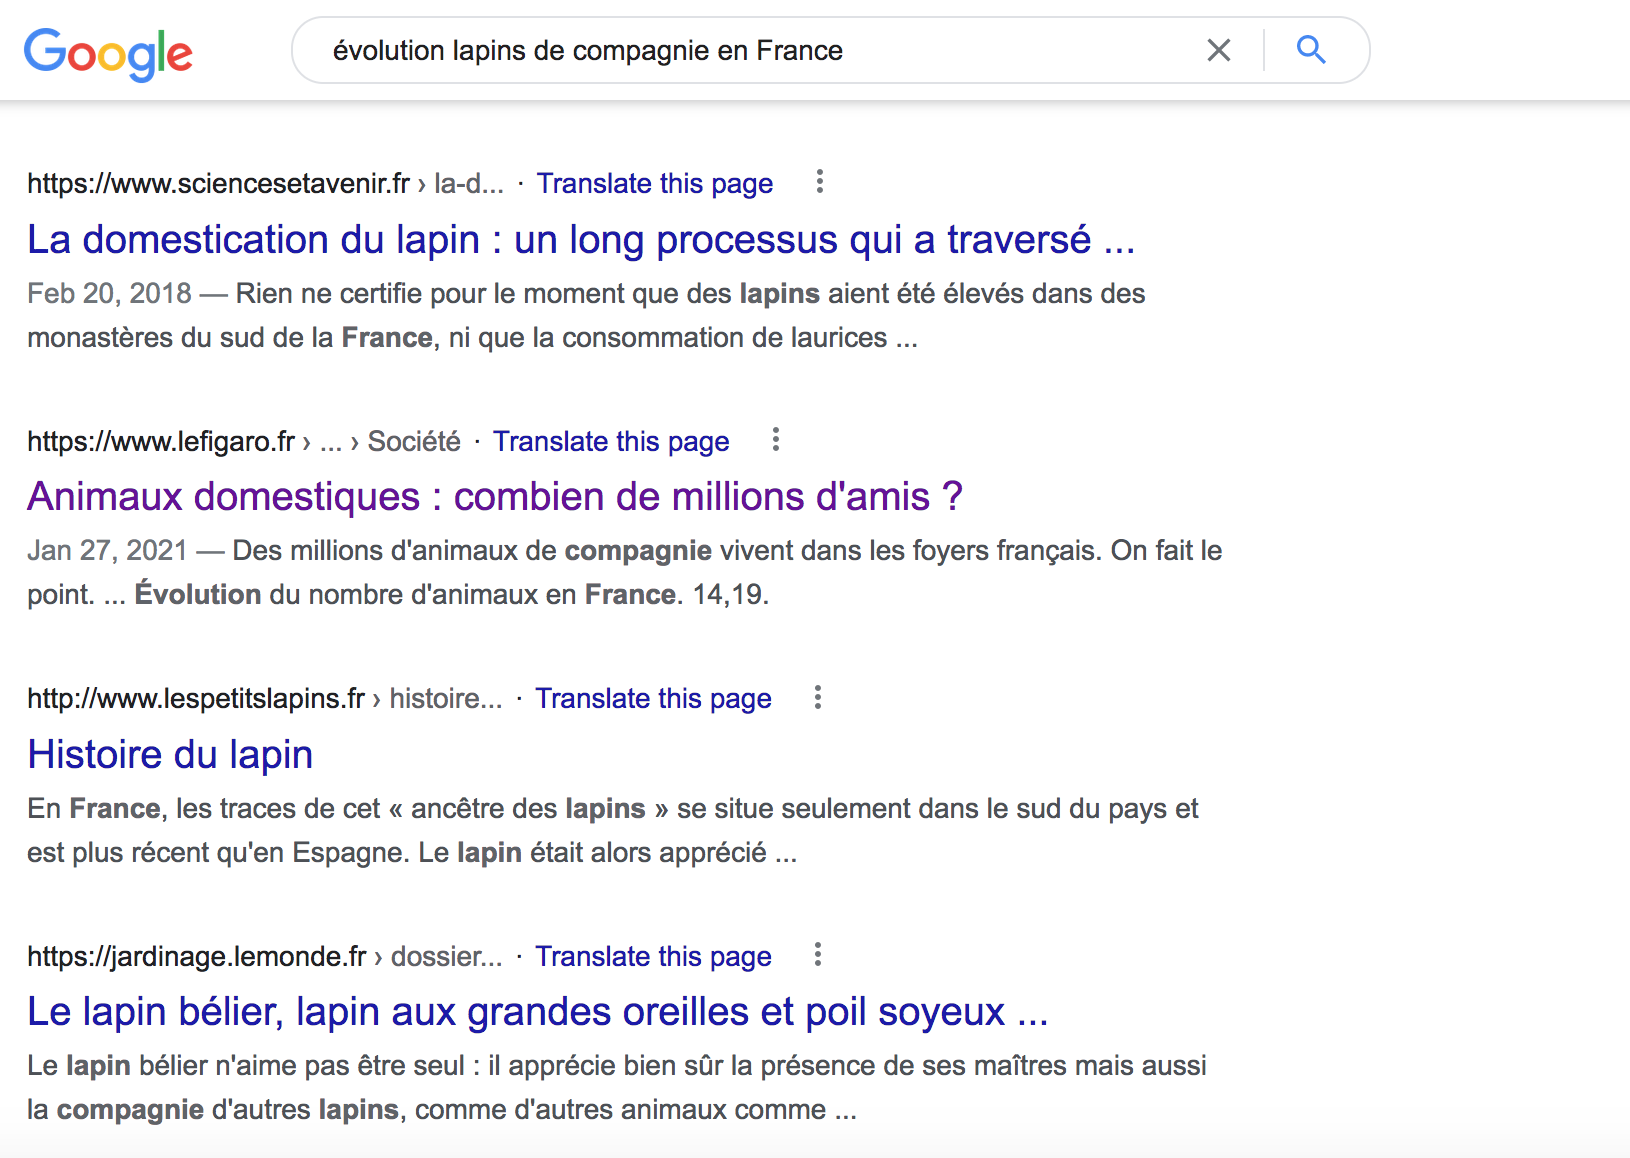Translate the lefigaro.fr result page

(611, 442)
